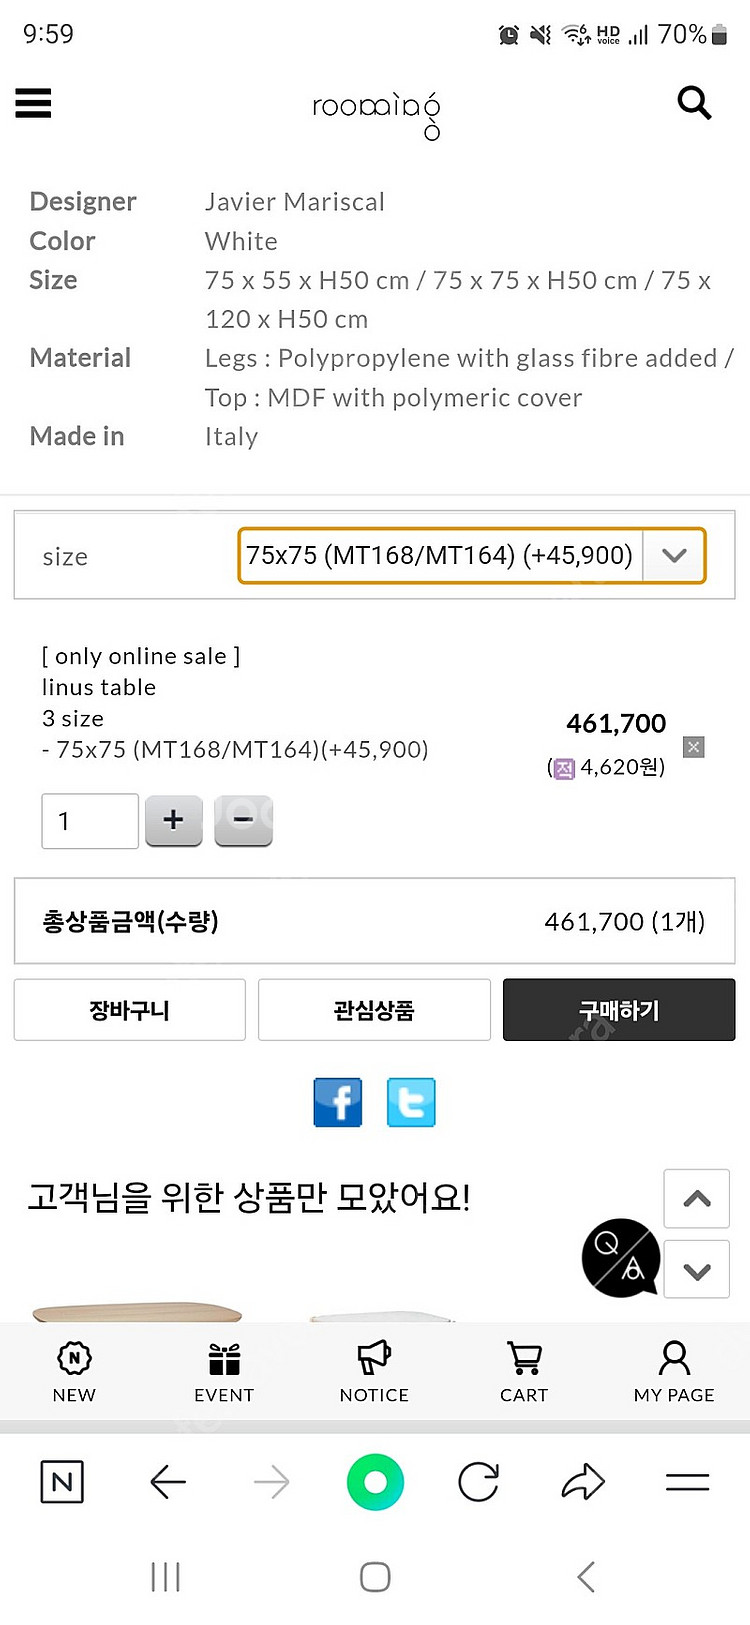Tap the hamburger menu icon
This screenshot has height=1625, width=750.
(33, 103)
